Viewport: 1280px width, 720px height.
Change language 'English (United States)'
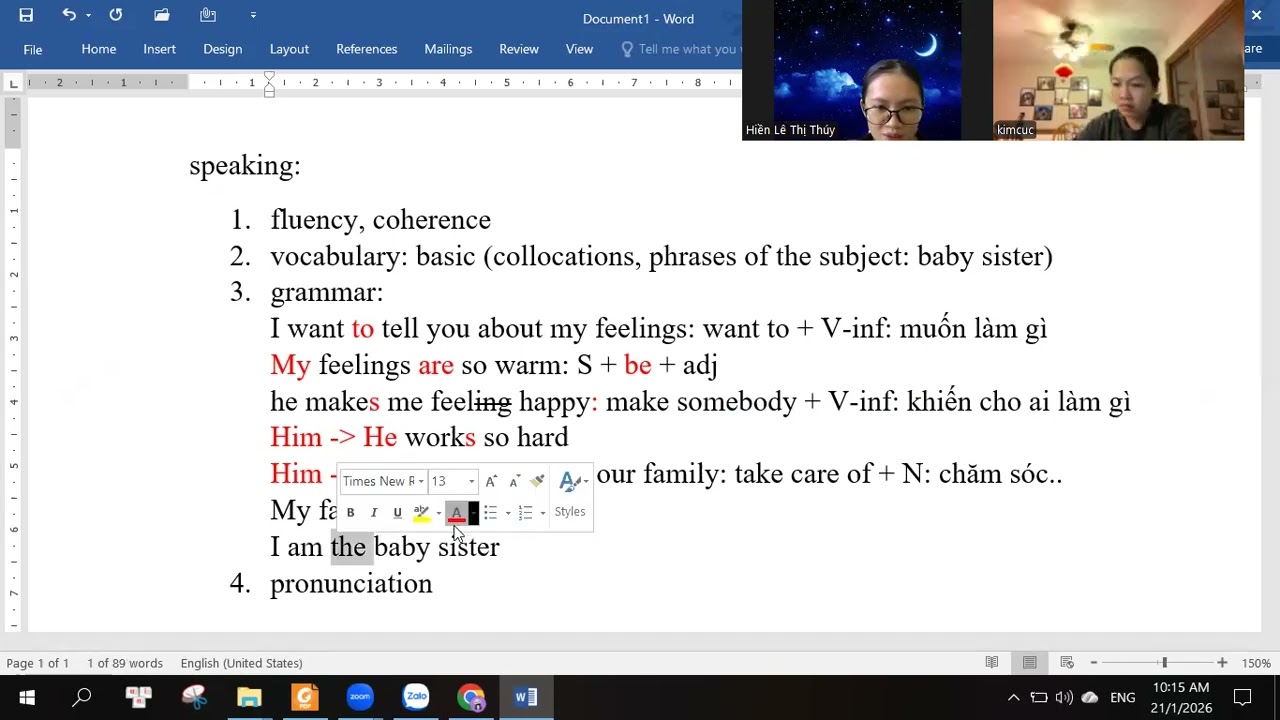[241, 663]
